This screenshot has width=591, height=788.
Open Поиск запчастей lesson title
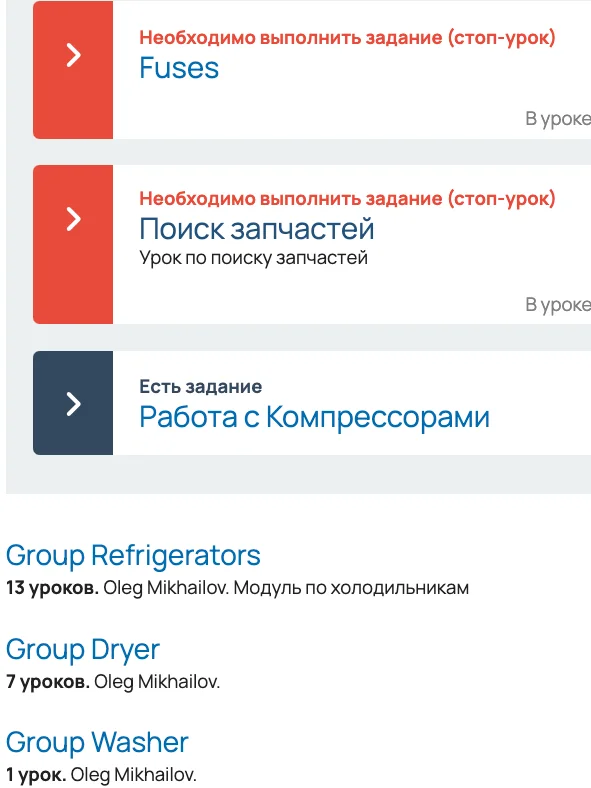point(257,229)
